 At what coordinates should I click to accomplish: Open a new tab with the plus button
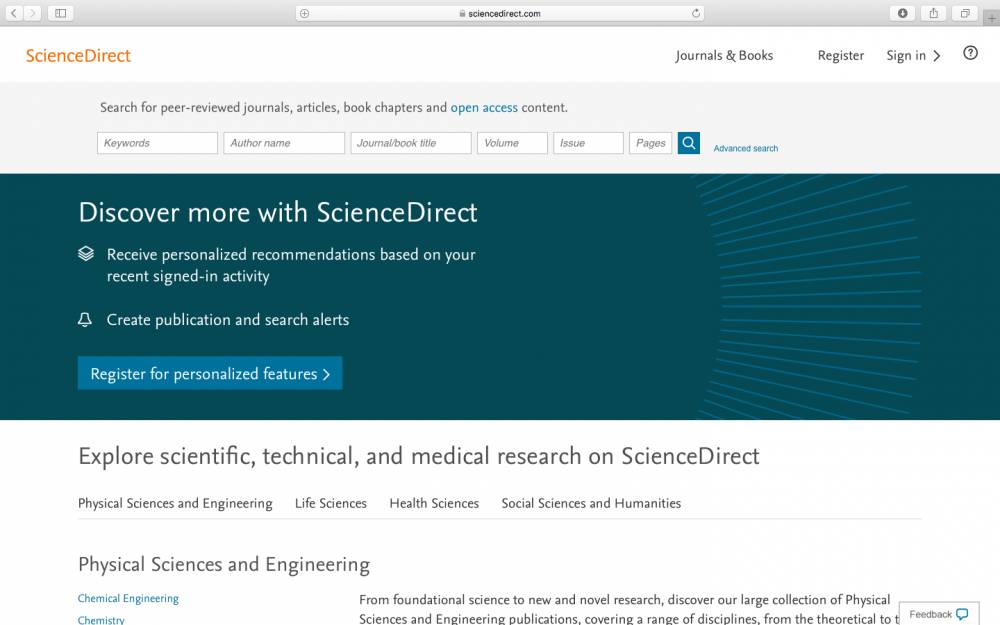[x=992, y=18]
